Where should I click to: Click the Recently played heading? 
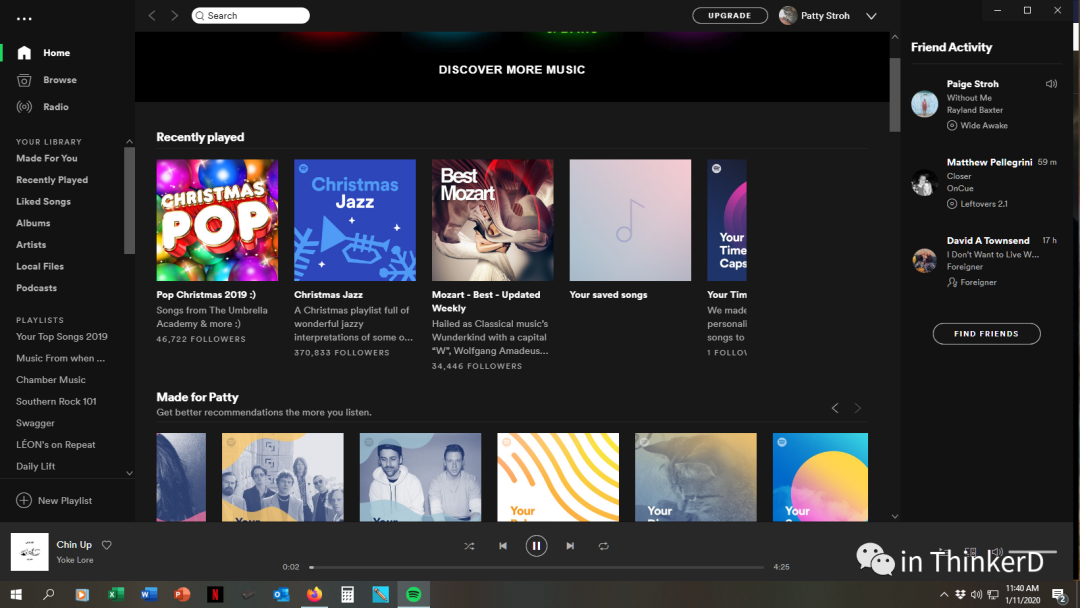coord(200,137)
